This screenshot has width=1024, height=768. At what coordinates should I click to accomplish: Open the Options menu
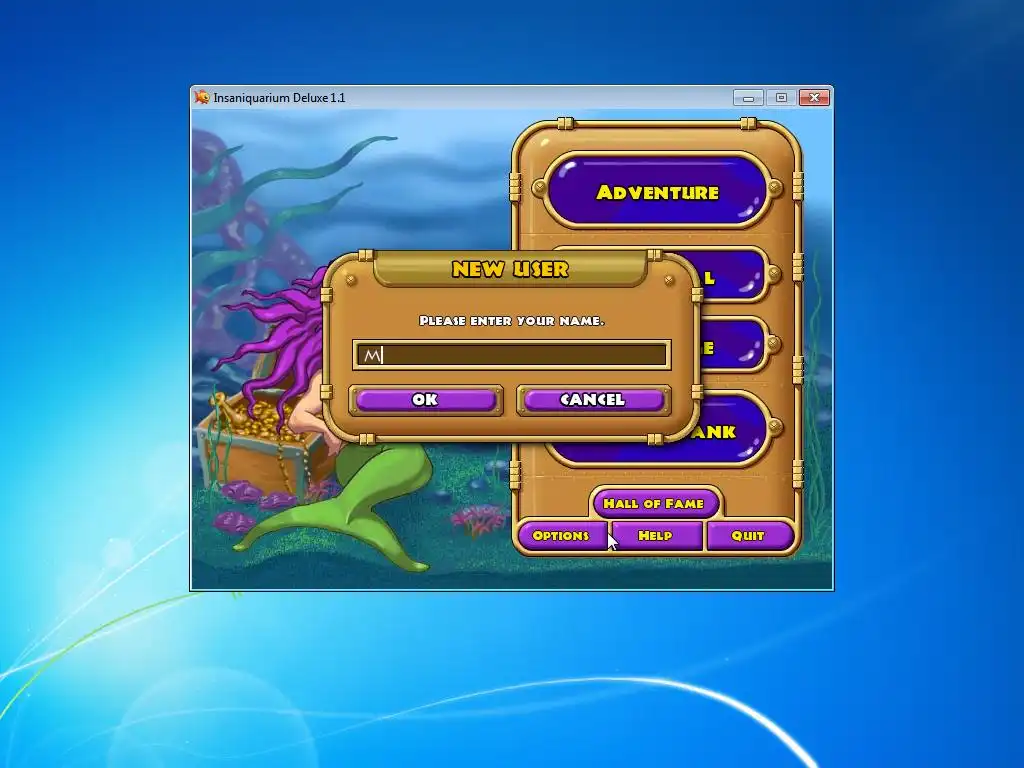point(562,536)
